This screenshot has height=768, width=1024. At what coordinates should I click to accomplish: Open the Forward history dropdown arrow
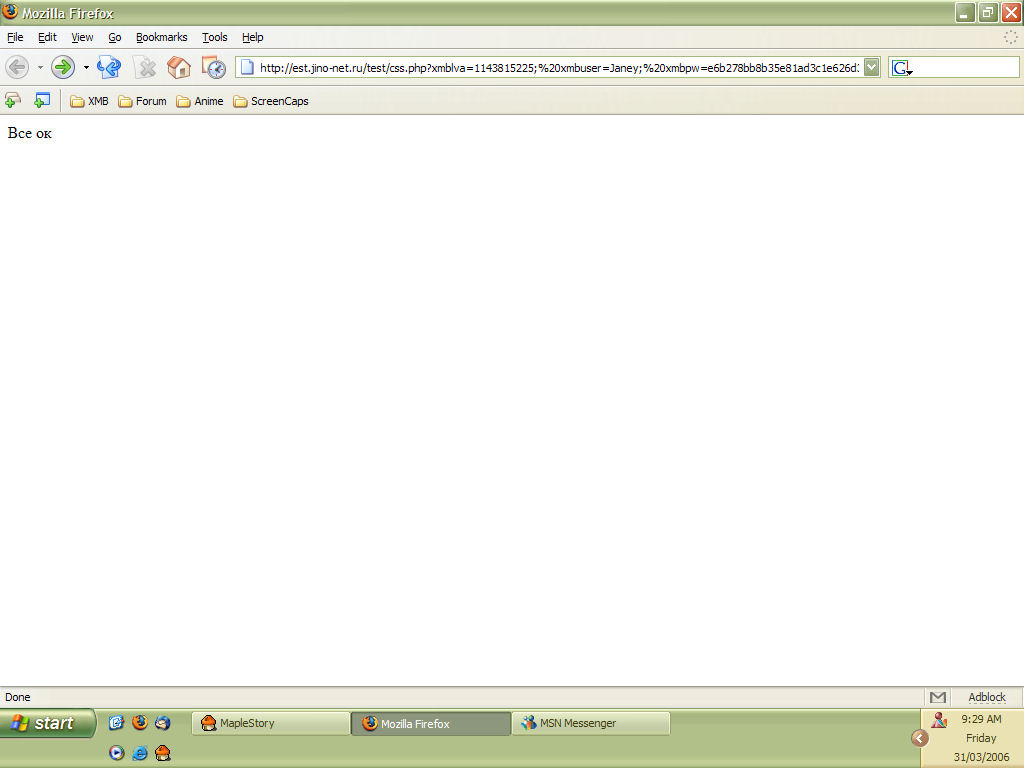tap(86, 67)
